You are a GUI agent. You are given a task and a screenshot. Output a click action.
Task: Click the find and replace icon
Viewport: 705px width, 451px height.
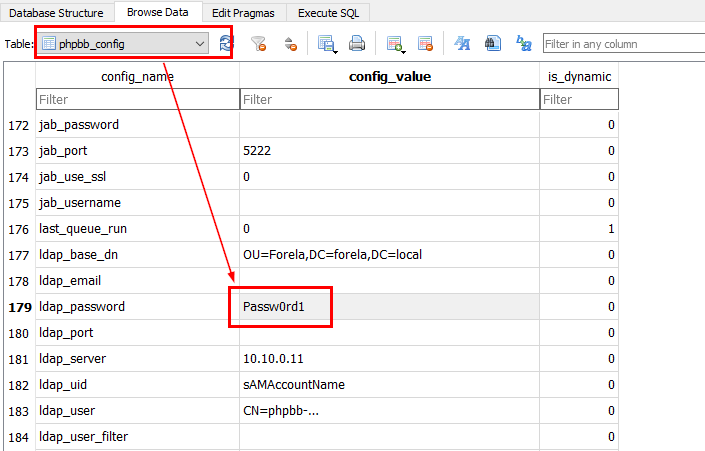pyautogui.click(x=523, y=44)
